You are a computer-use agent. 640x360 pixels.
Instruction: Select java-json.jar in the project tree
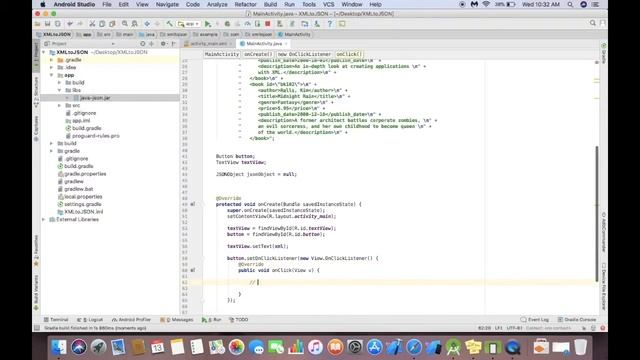click(95, 98)
